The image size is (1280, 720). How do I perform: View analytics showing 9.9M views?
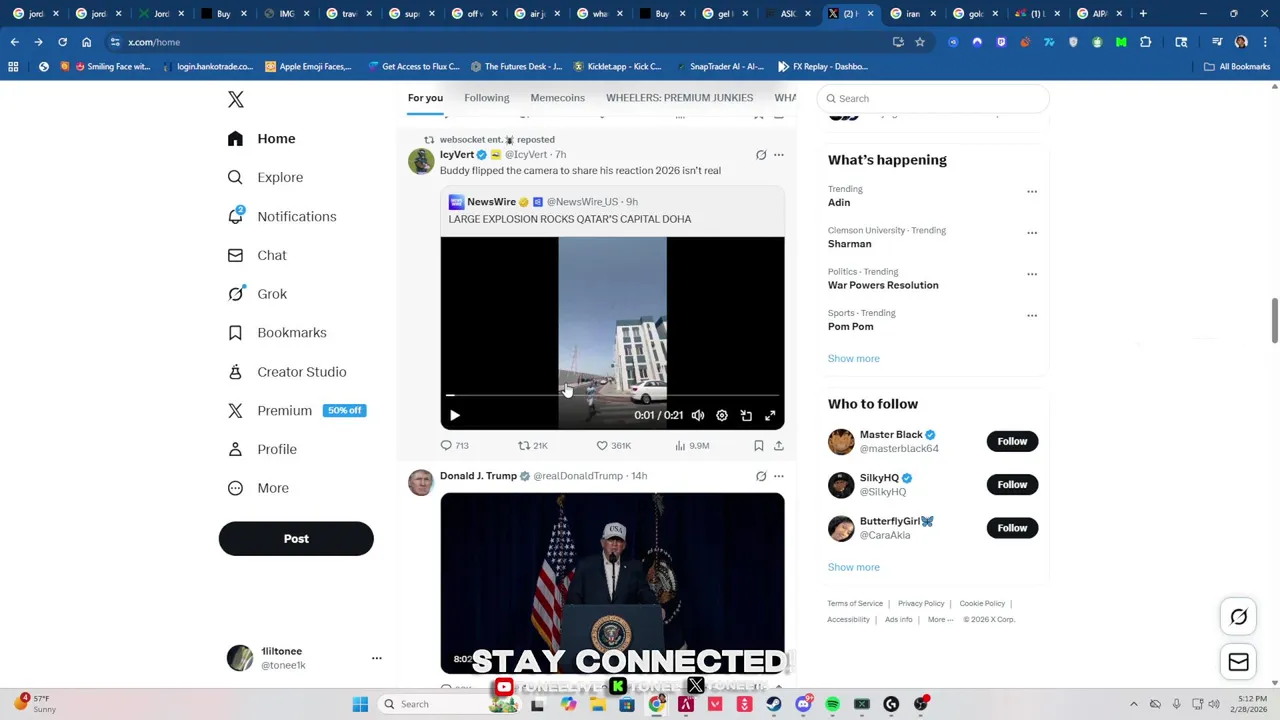coord(692,446)
